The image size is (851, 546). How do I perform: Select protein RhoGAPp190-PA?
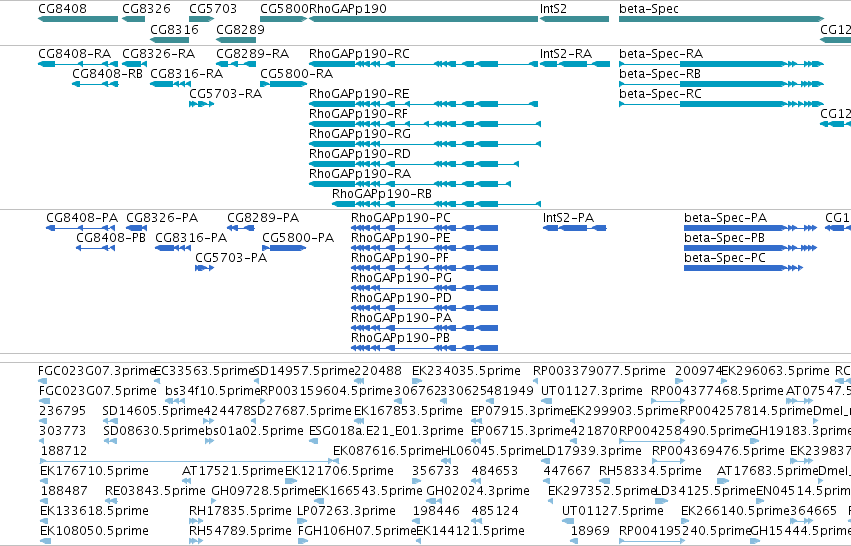pos(424,328)
